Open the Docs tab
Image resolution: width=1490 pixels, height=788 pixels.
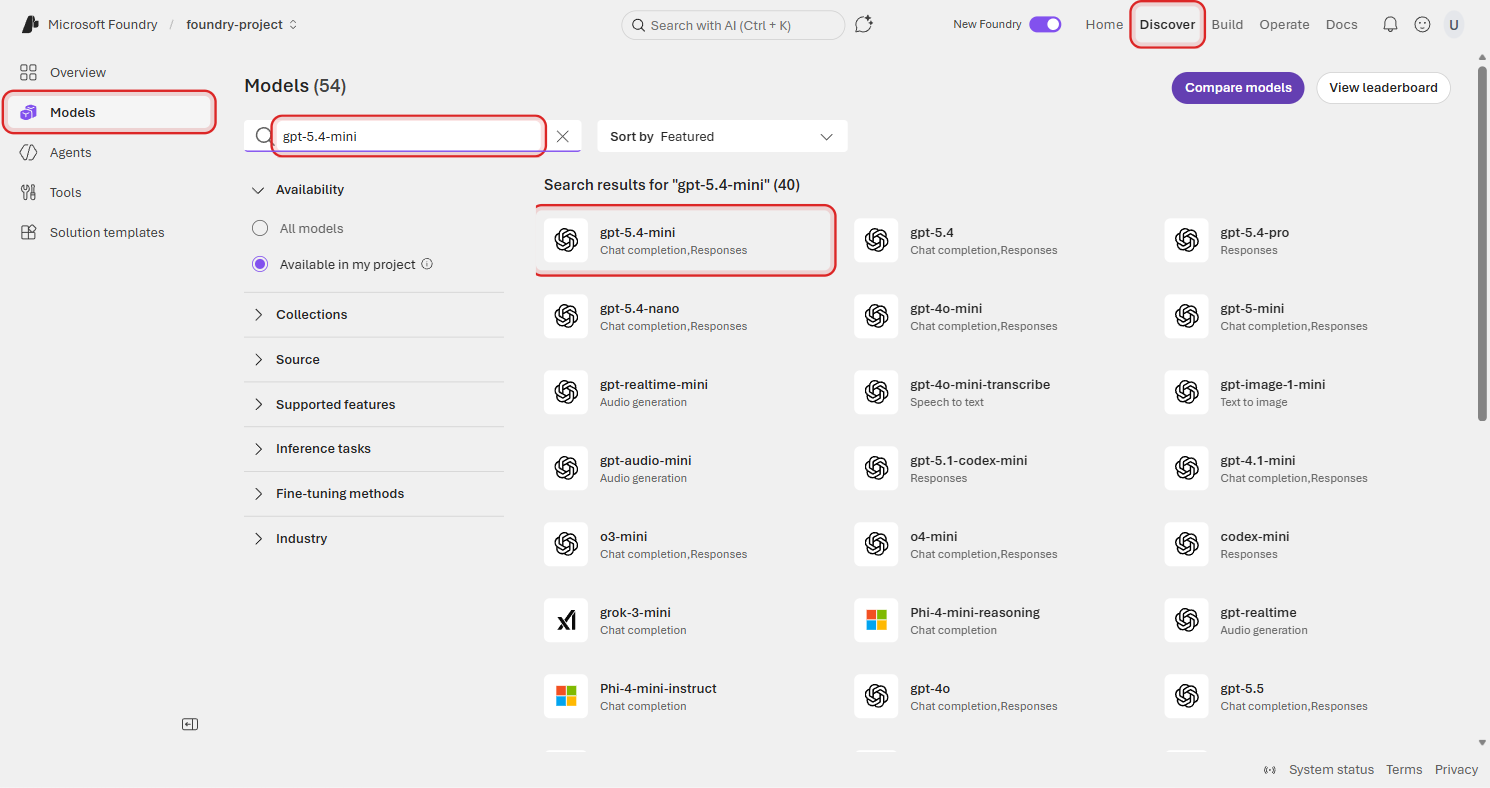pyautogui.click(x=1341, y=24)
